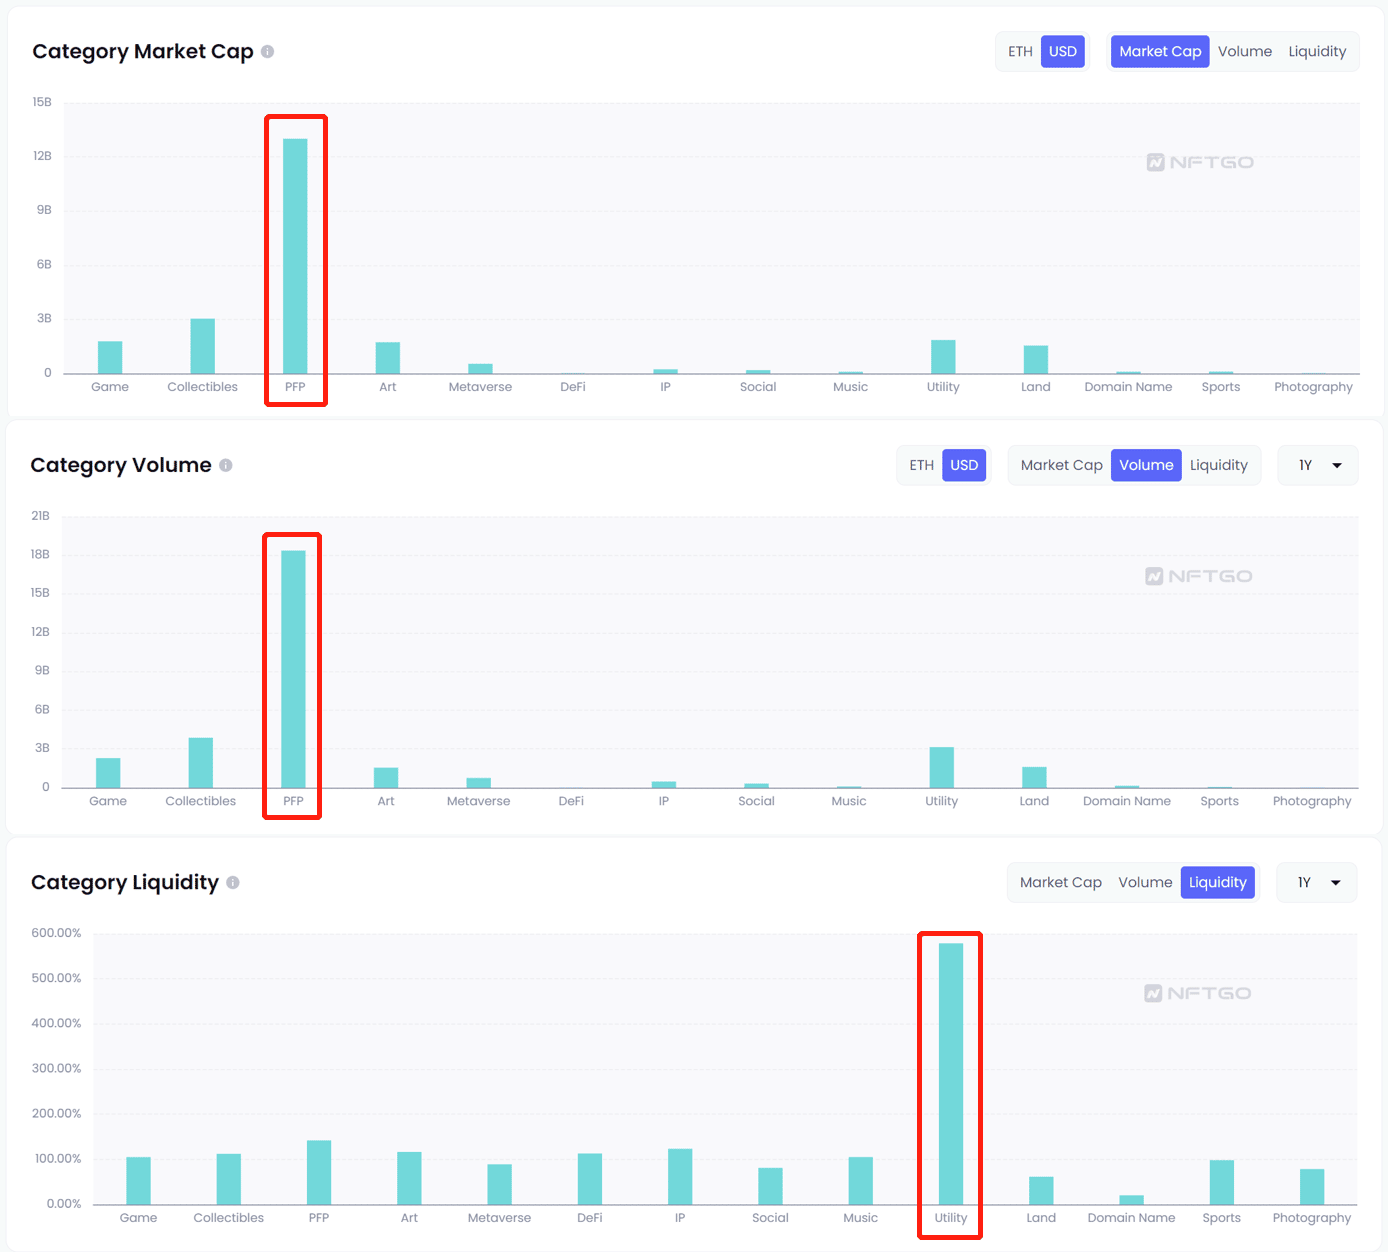Select Market Cap tab in Volume panel
The image size is (1388, 1252).
click(1061, 465)
